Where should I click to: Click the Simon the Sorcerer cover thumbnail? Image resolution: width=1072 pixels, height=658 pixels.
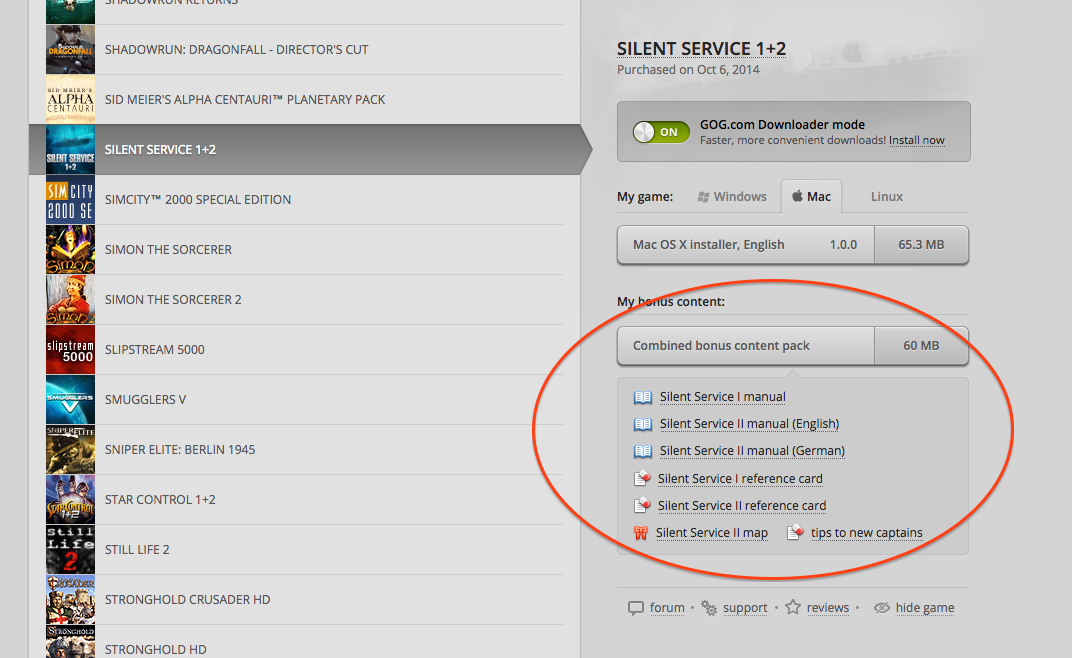tap(70, 250)
